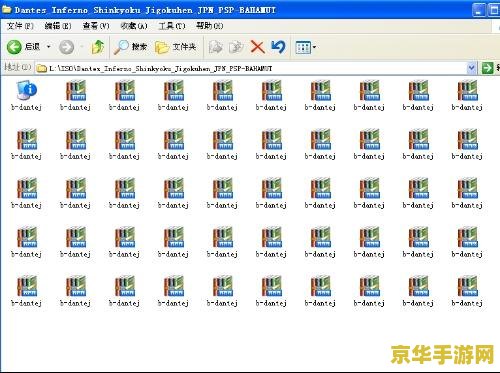
Task: Click the Move To toolbar icon
Action: point(216,47)
